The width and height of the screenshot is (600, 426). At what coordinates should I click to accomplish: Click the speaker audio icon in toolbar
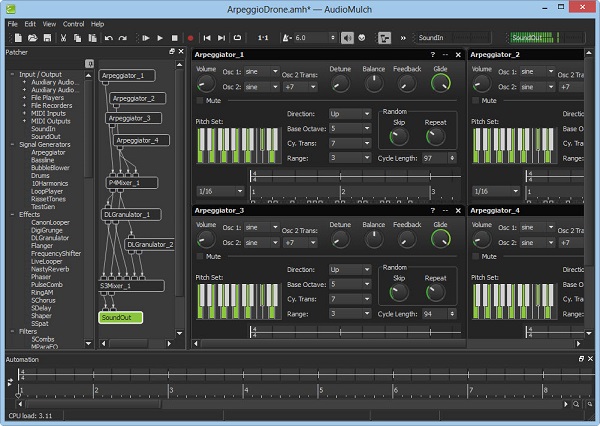coord(345,38)
